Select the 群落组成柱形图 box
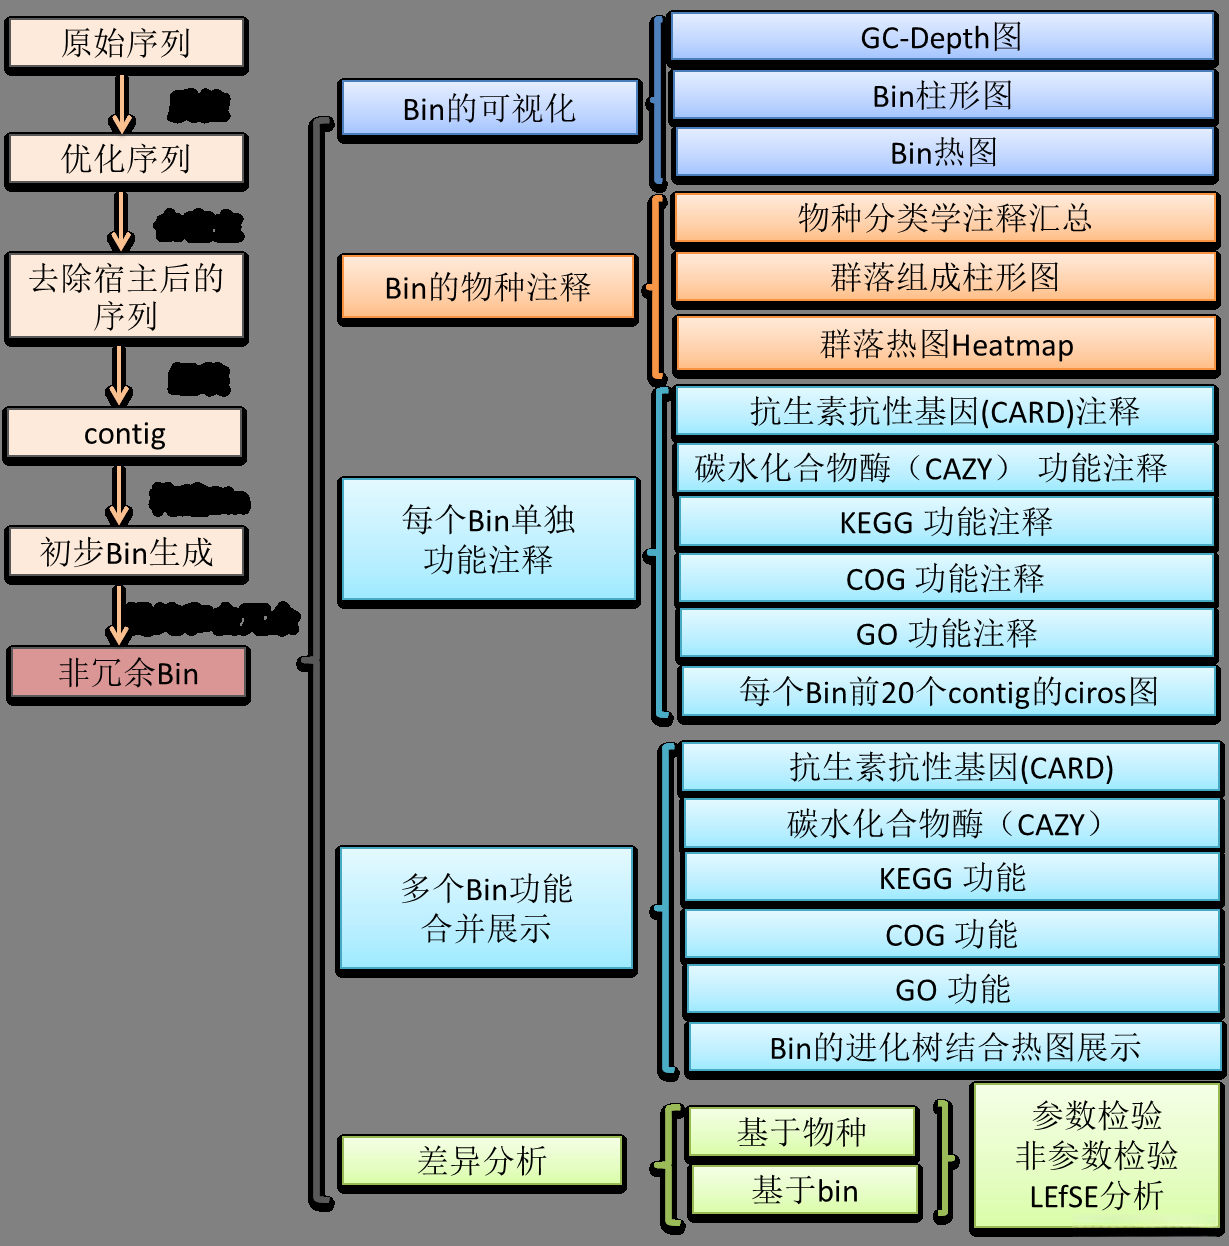Viewport: 1229px width, 1246px height. pos(945,277)
